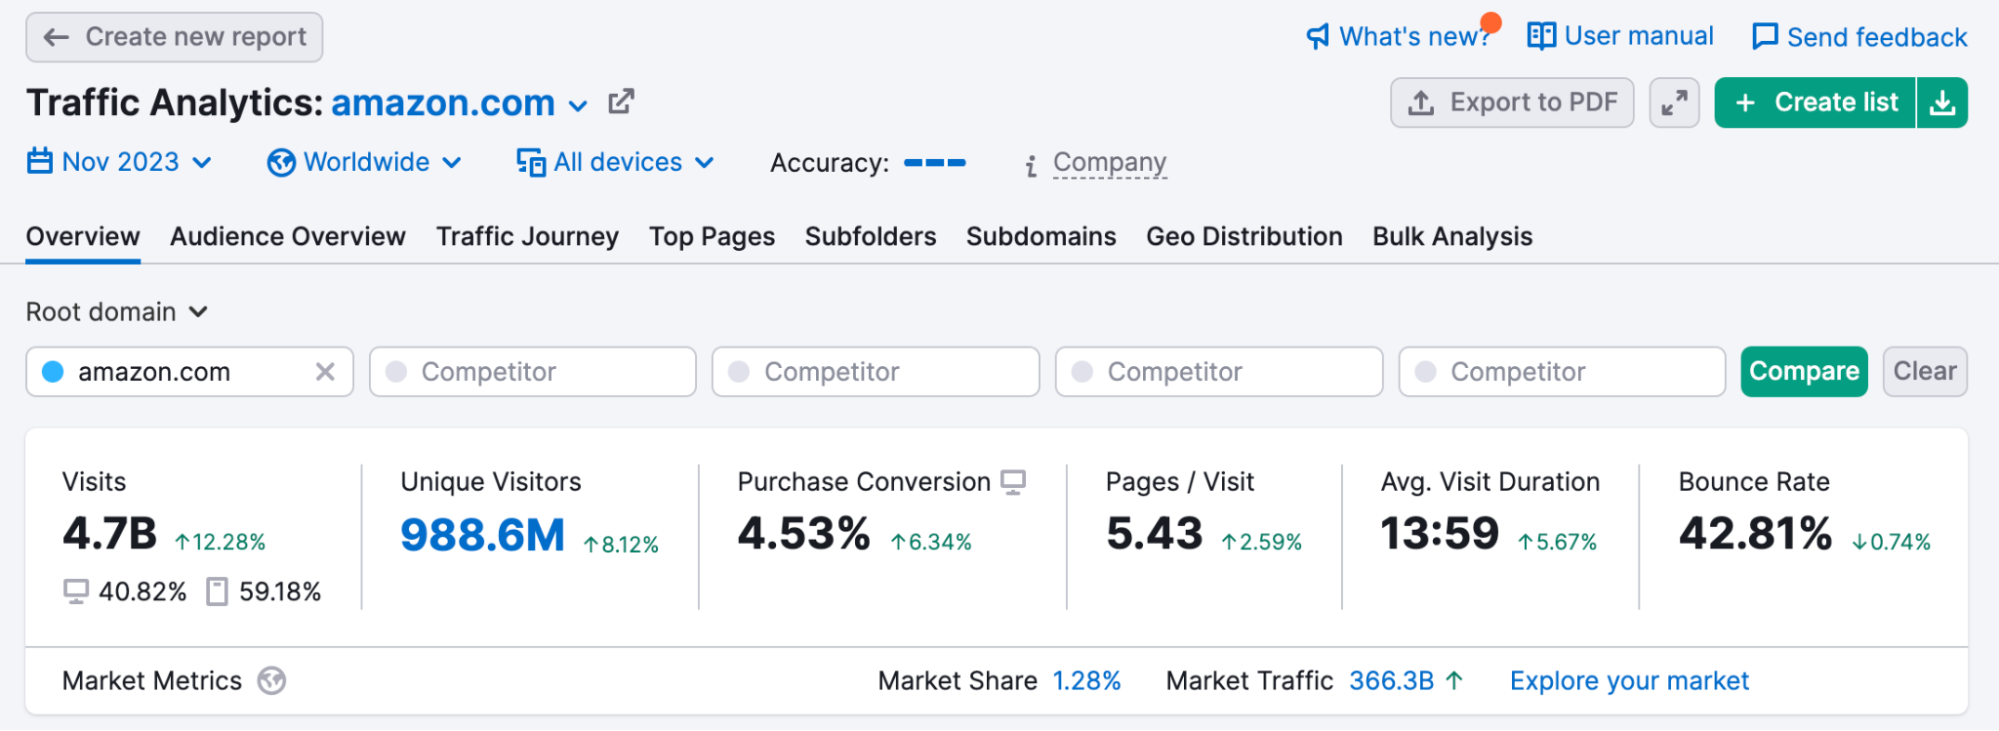This screenshot has height=731, width=1999.
Task: Click the download icon beside Create list
Action: click(x=1942, y=103)
